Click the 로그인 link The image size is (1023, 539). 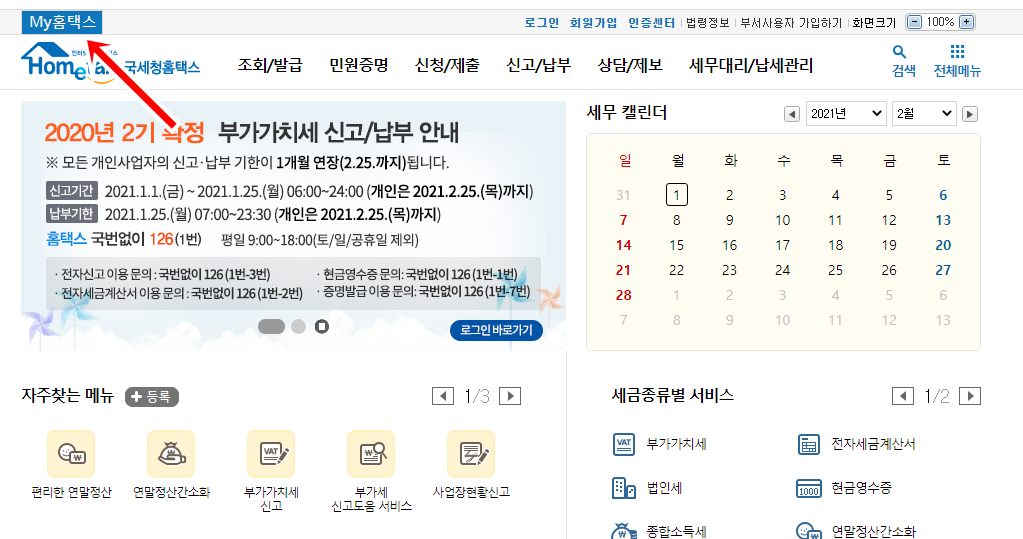tap(542, 23)
